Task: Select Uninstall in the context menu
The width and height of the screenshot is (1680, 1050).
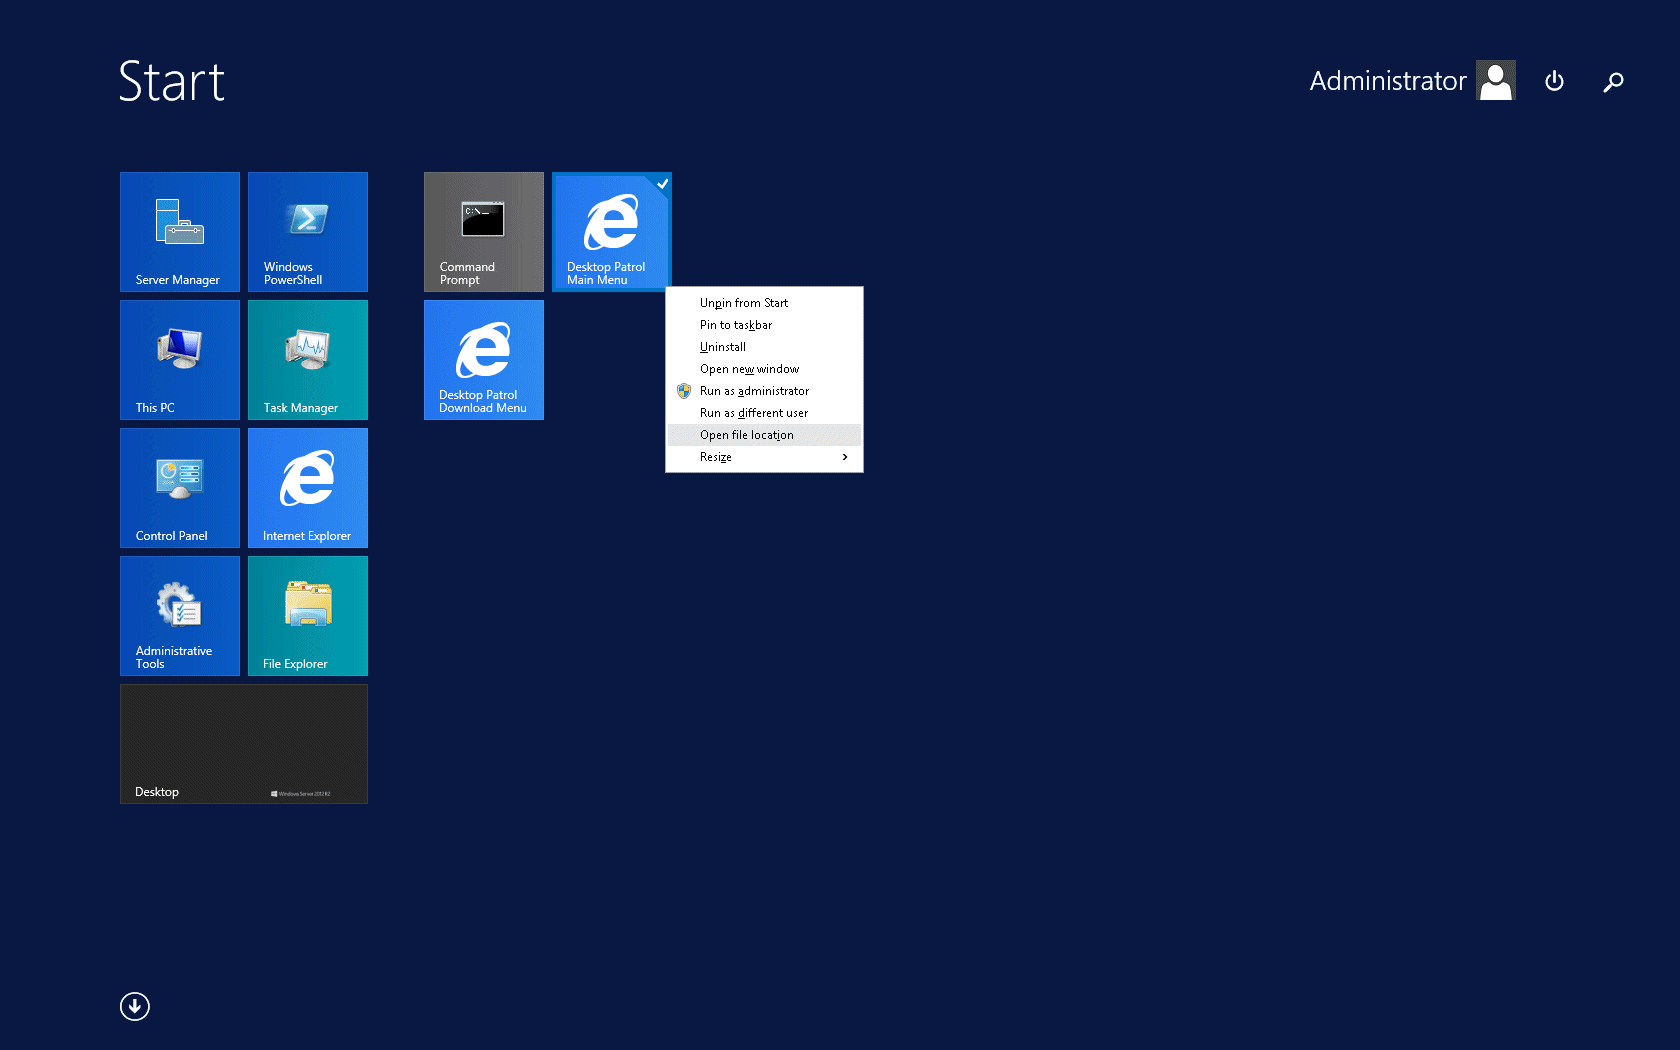Action: [x=764, y=347]
